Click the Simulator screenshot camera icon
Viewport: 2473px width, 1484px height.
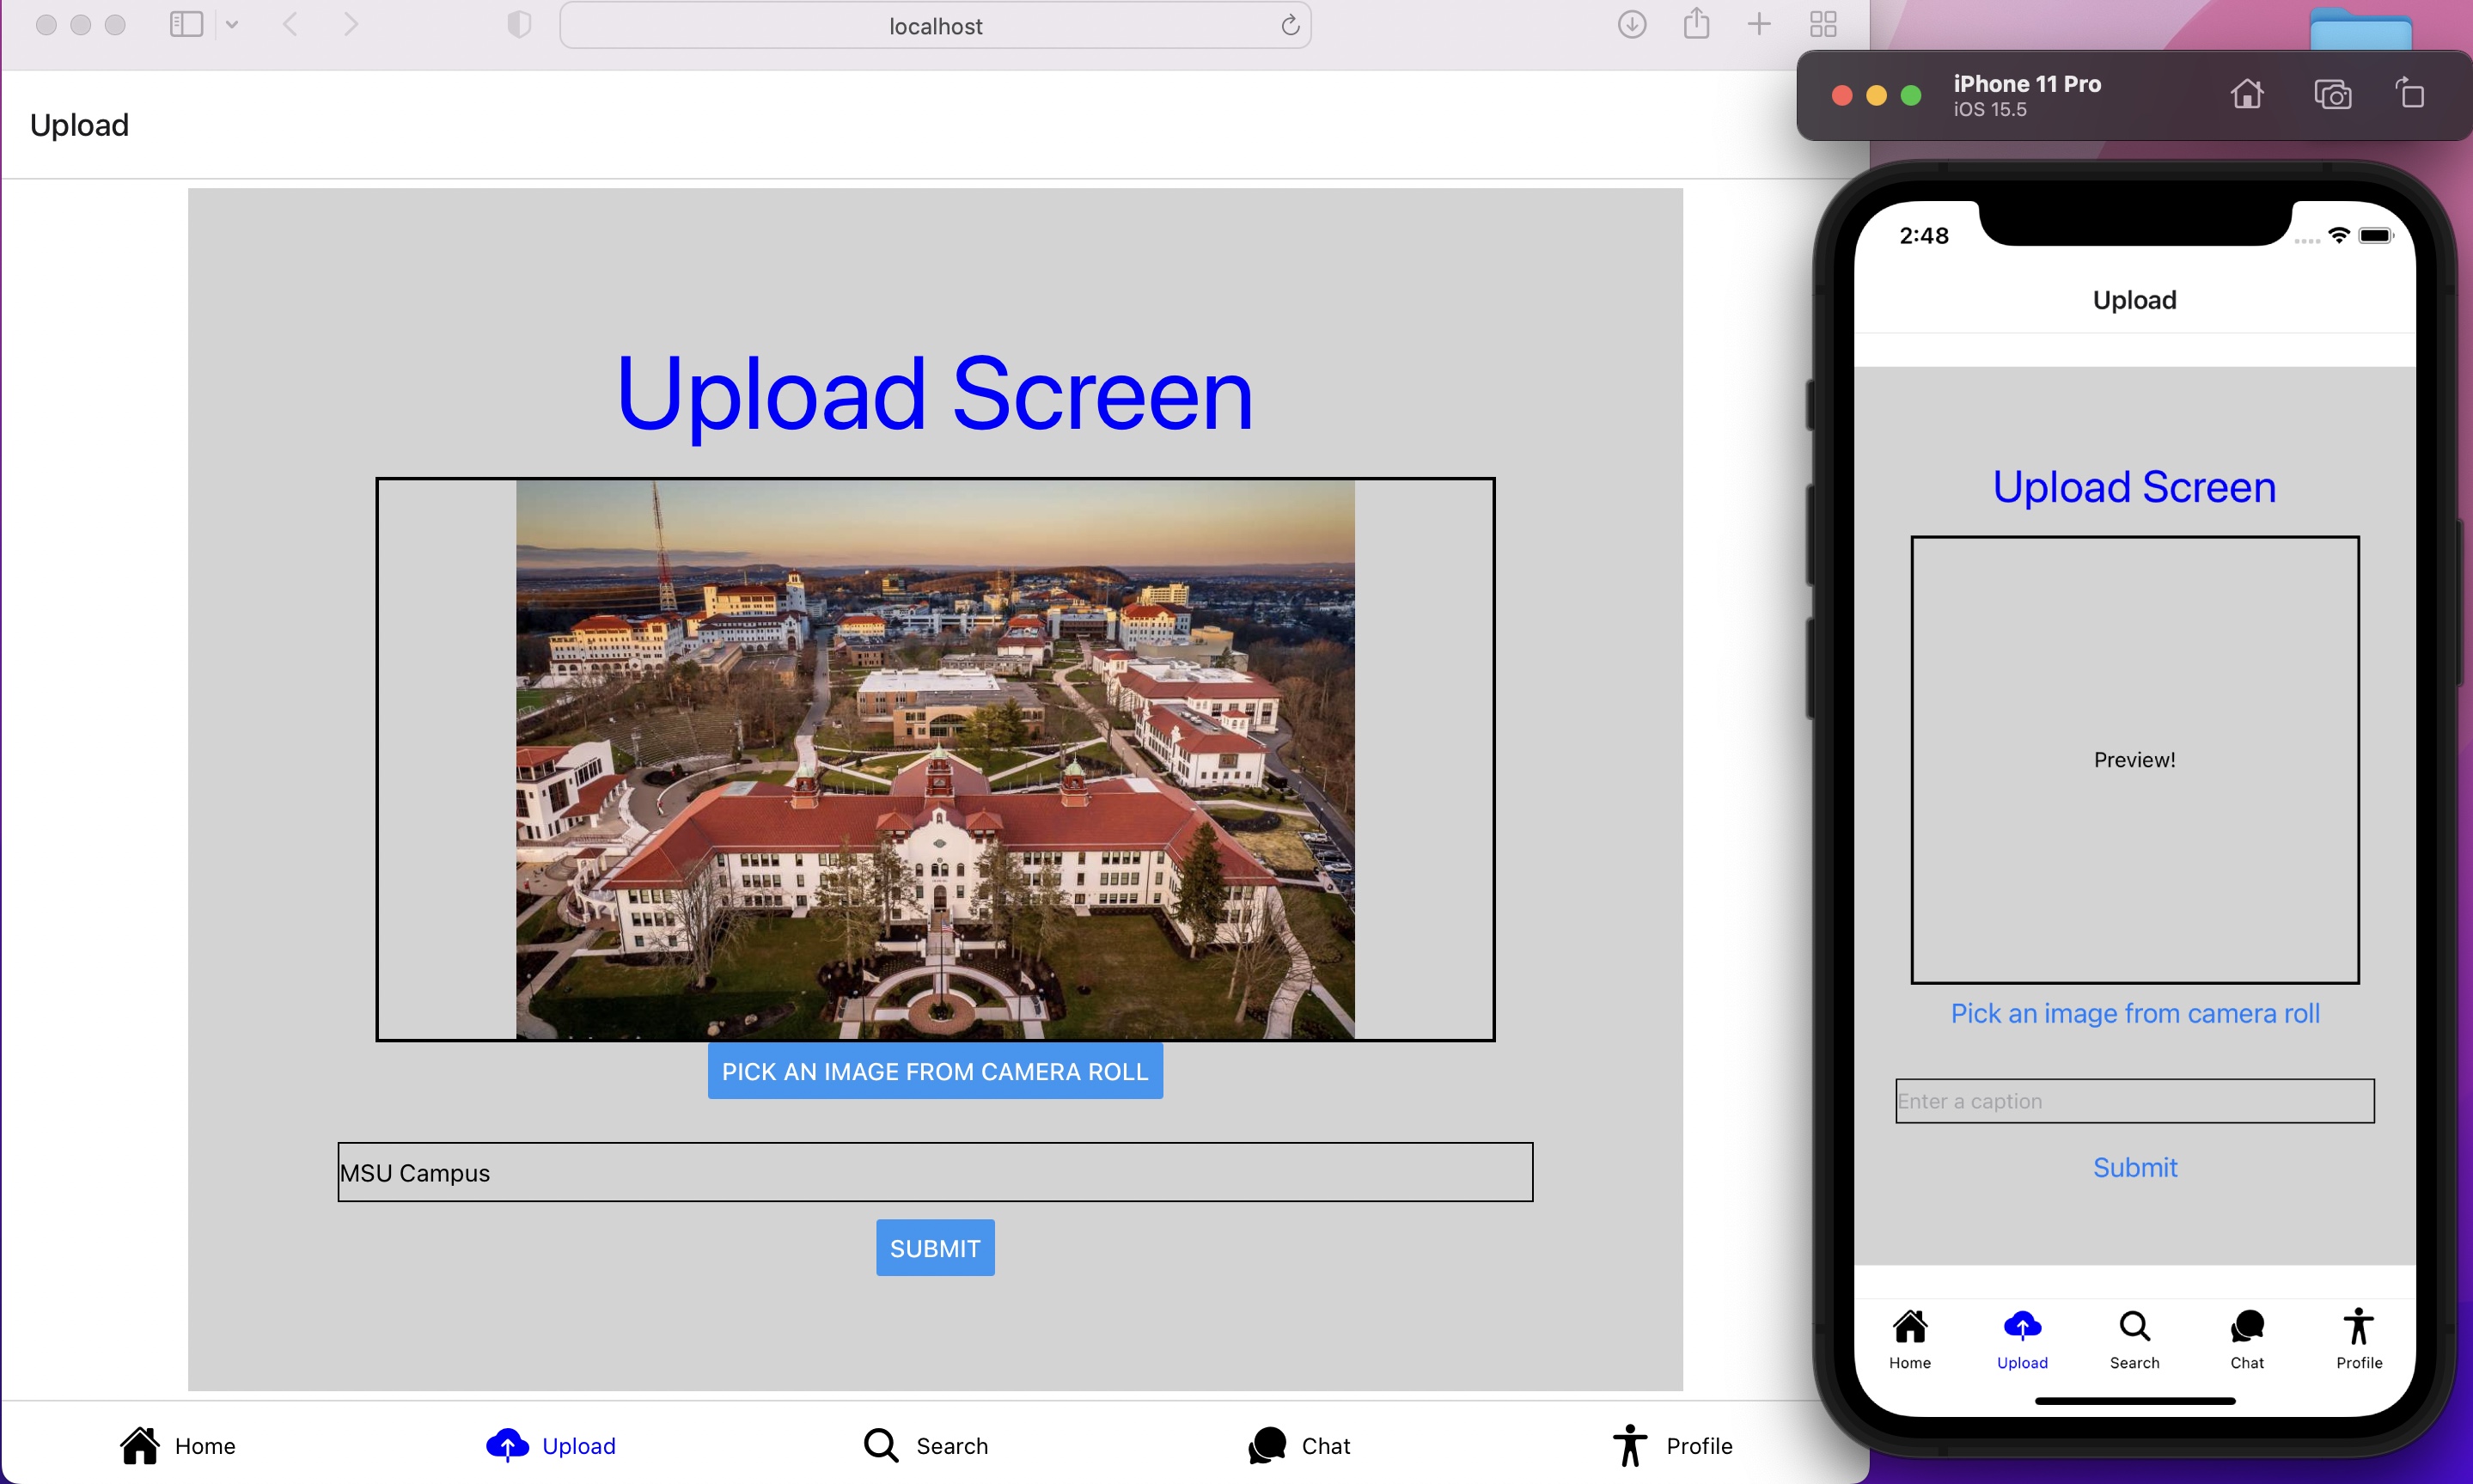tap(2332, 94)
